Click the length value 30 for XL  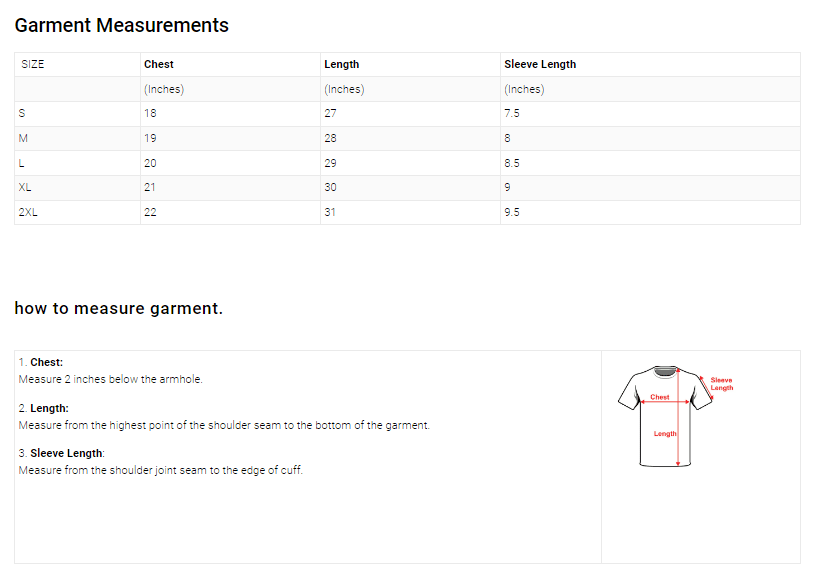click(x=330, y=187)
